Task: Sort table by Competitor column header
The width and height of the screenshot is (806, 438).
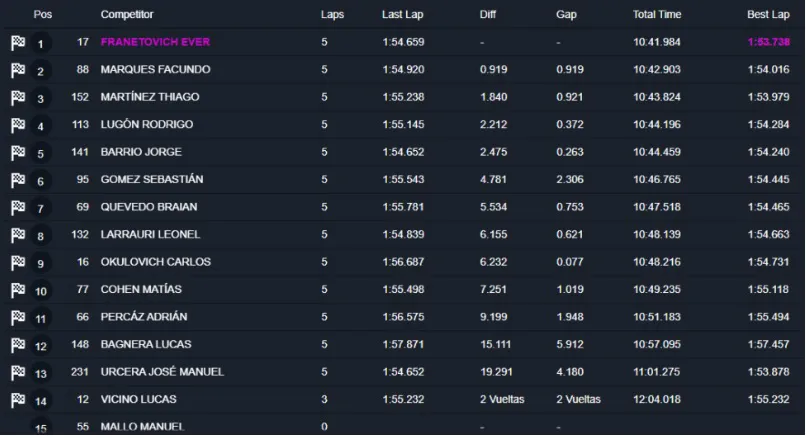Action: 129,15
